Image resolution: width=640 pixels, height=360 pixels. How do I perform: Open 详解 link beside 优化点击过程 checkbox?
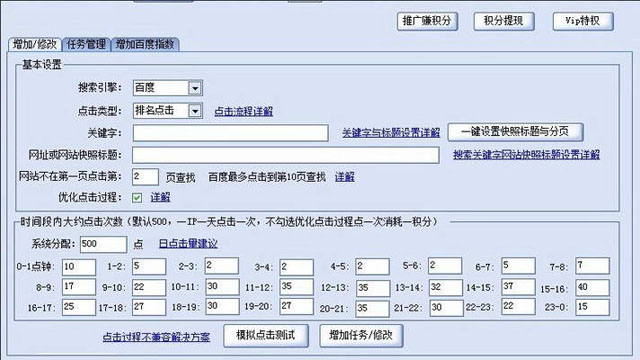tap(160, 198)
